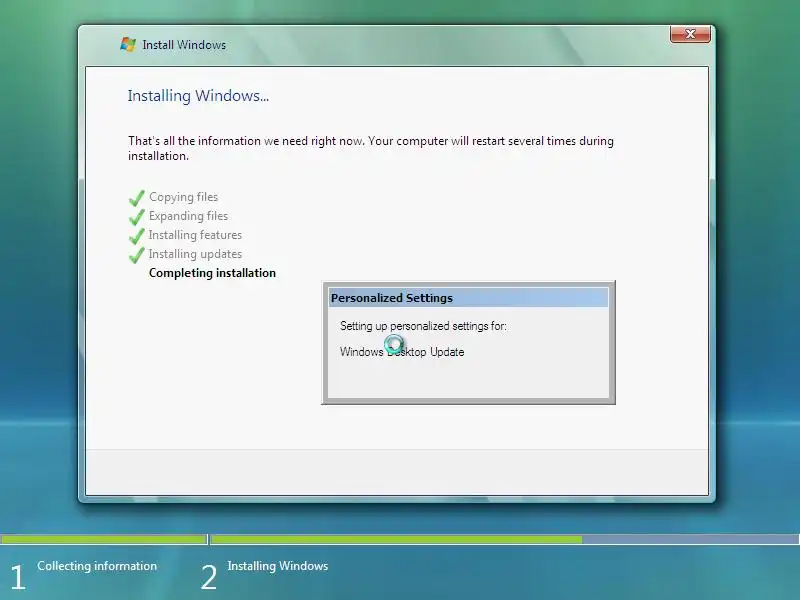Click the 'Installing Windows' stage label at bottom
Image resolution: width=800 pixels, height=600 pixels.
(x=278, y=566)
